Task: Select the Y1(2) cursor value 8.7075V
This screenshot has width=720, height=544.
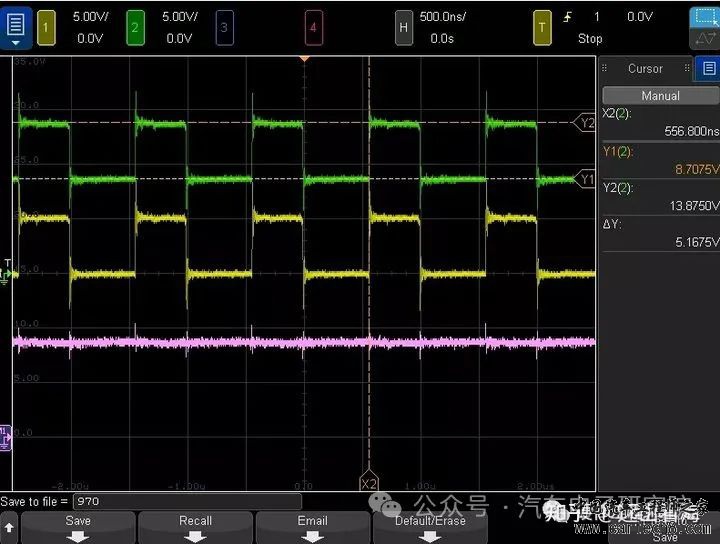Action: point(697,169)
